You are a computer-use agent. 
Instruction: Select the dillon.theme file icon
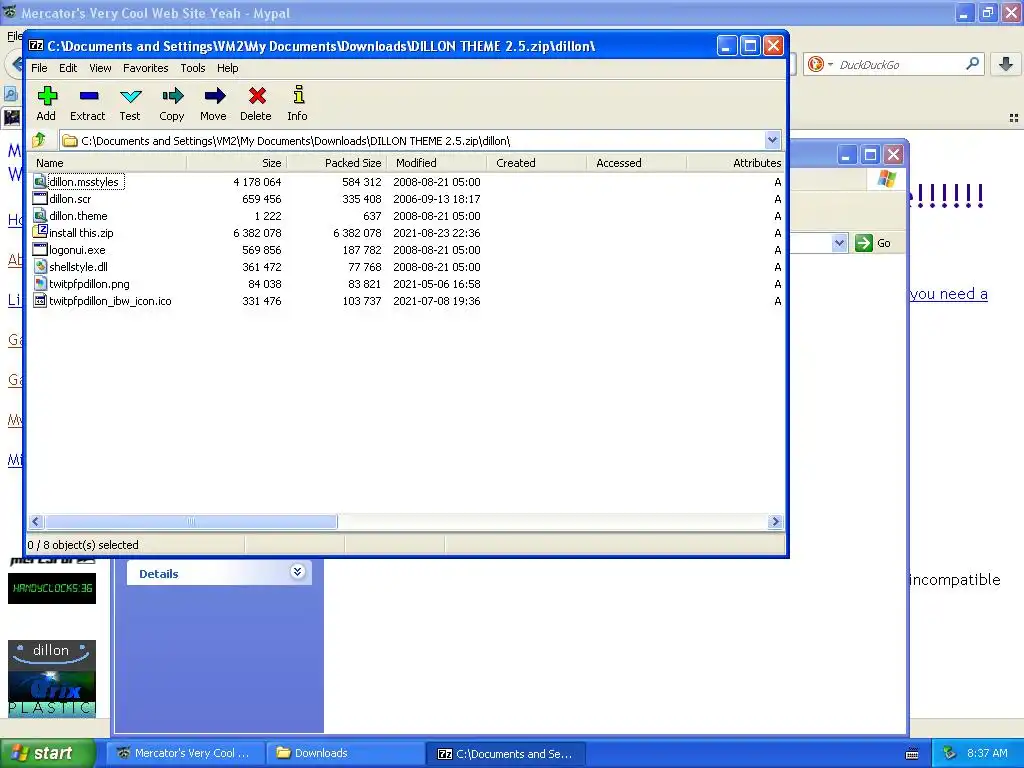(x=40, y=215)
